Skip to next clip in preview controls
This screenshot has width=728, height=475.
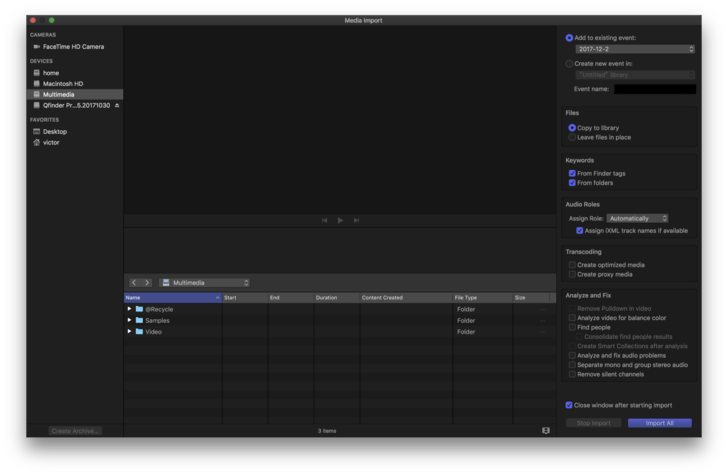tap(356, 220)
